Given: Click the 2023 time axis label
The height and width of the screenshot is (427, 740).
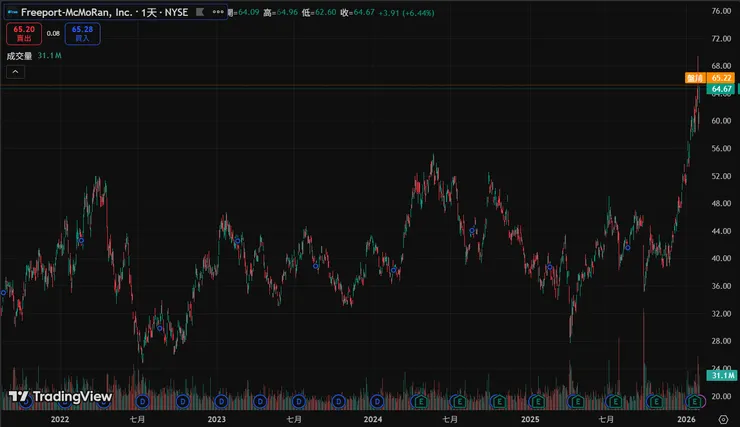Looking at the screenshot, I should (217, 419).
